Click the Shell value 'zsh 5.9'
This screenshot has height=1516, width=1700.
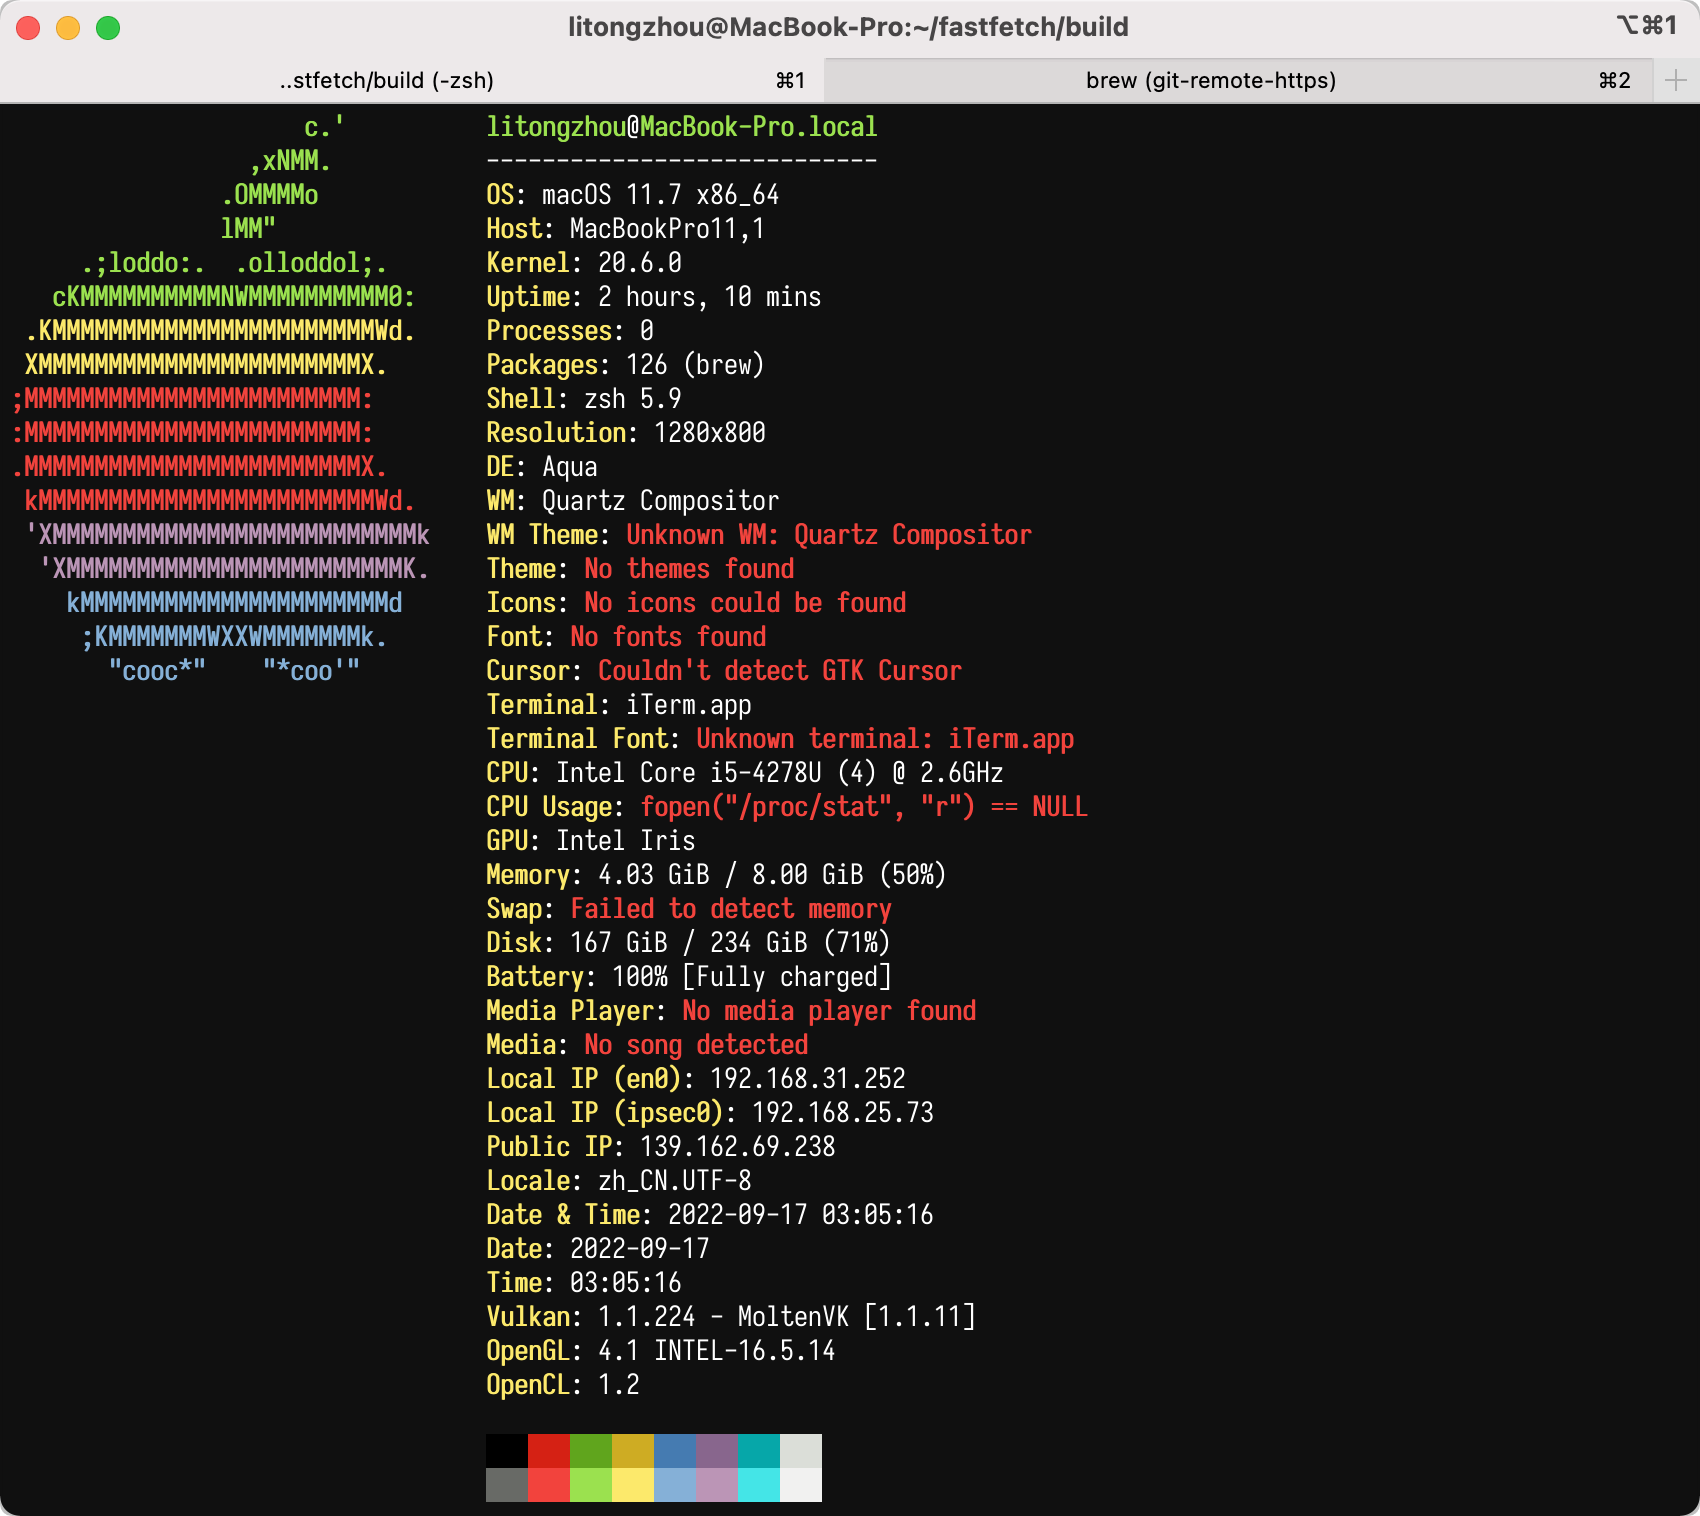pyautogui.click(x=633, y=399)
